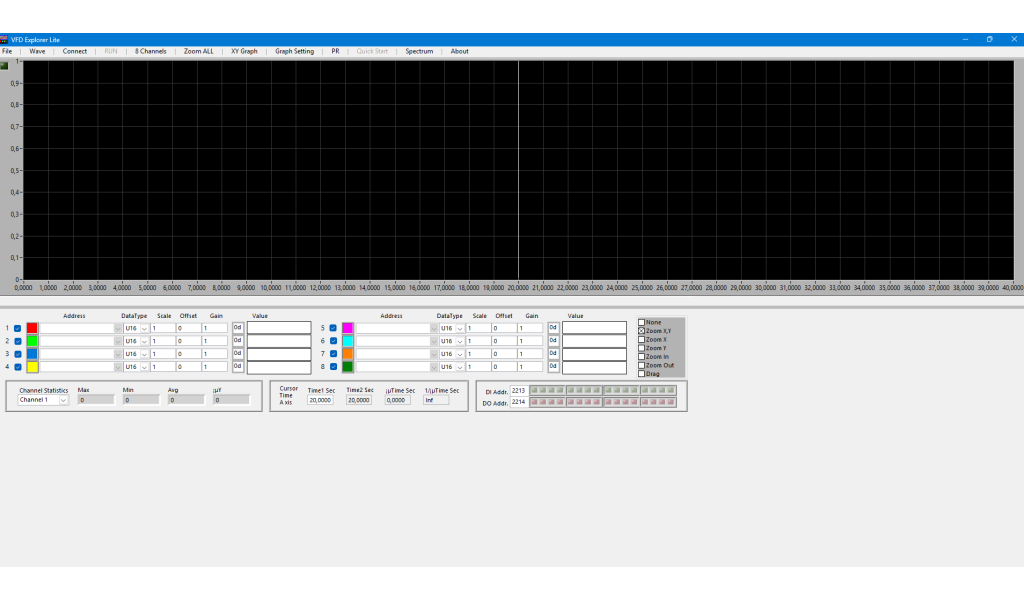Image resolution: width=1024 pixels, height=600 pixels.
Task: Open the Wave menu
Action: 37,51
